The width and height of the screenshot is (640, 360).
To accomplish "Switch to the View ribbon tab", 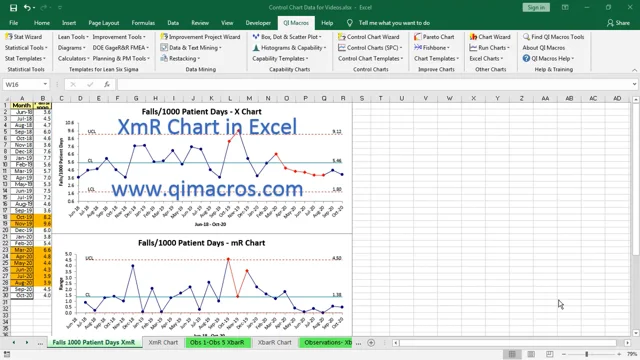I will pos(227,23).
